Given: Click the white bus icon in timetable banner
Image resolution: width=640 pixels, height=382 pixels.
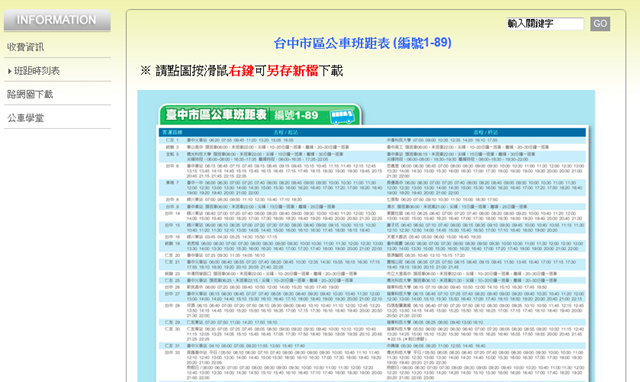Looking at the screenshot, I should click(342, 116).
